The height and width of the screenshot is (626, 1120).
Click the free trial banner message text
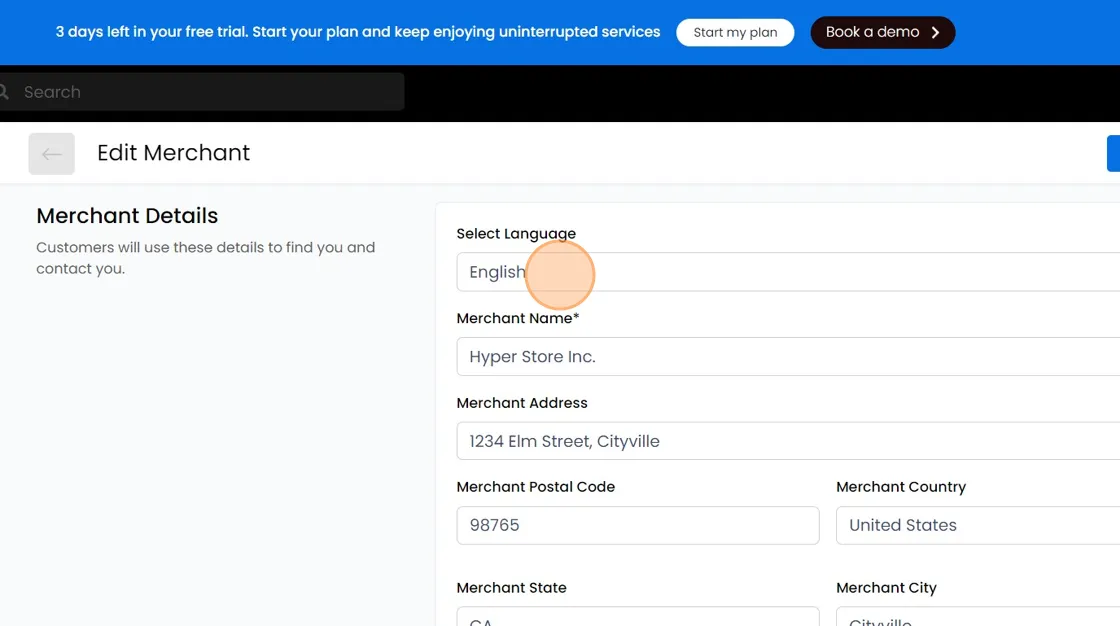(x=358, y=32)
